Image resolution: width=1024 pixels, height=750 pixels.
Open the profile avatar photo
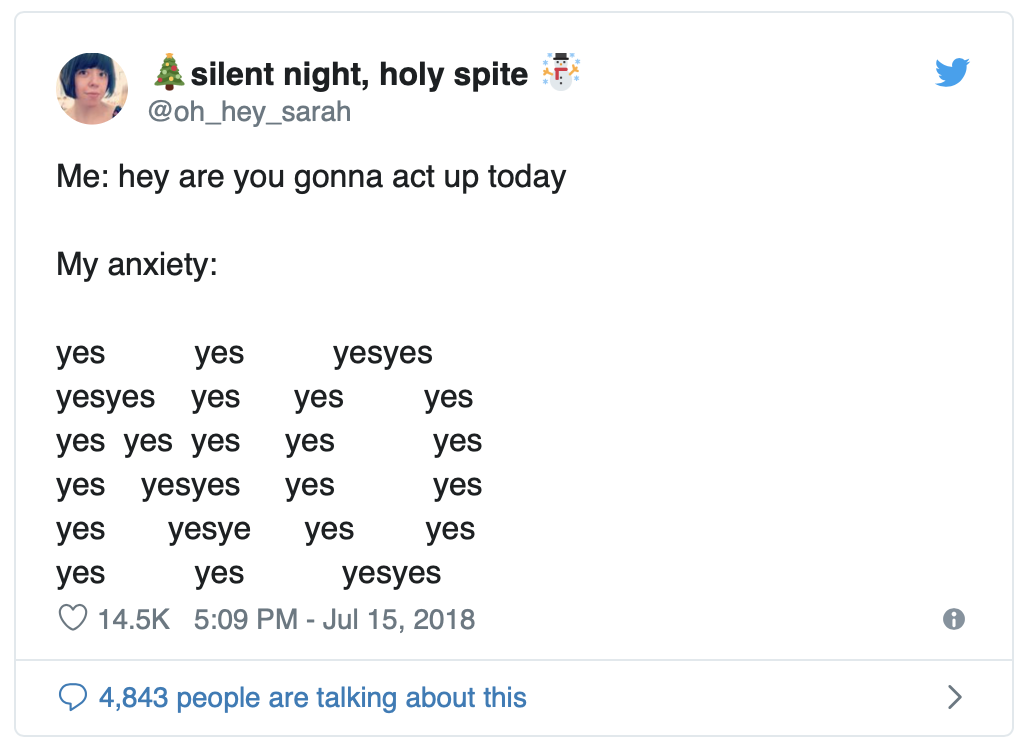pos(92,89)
